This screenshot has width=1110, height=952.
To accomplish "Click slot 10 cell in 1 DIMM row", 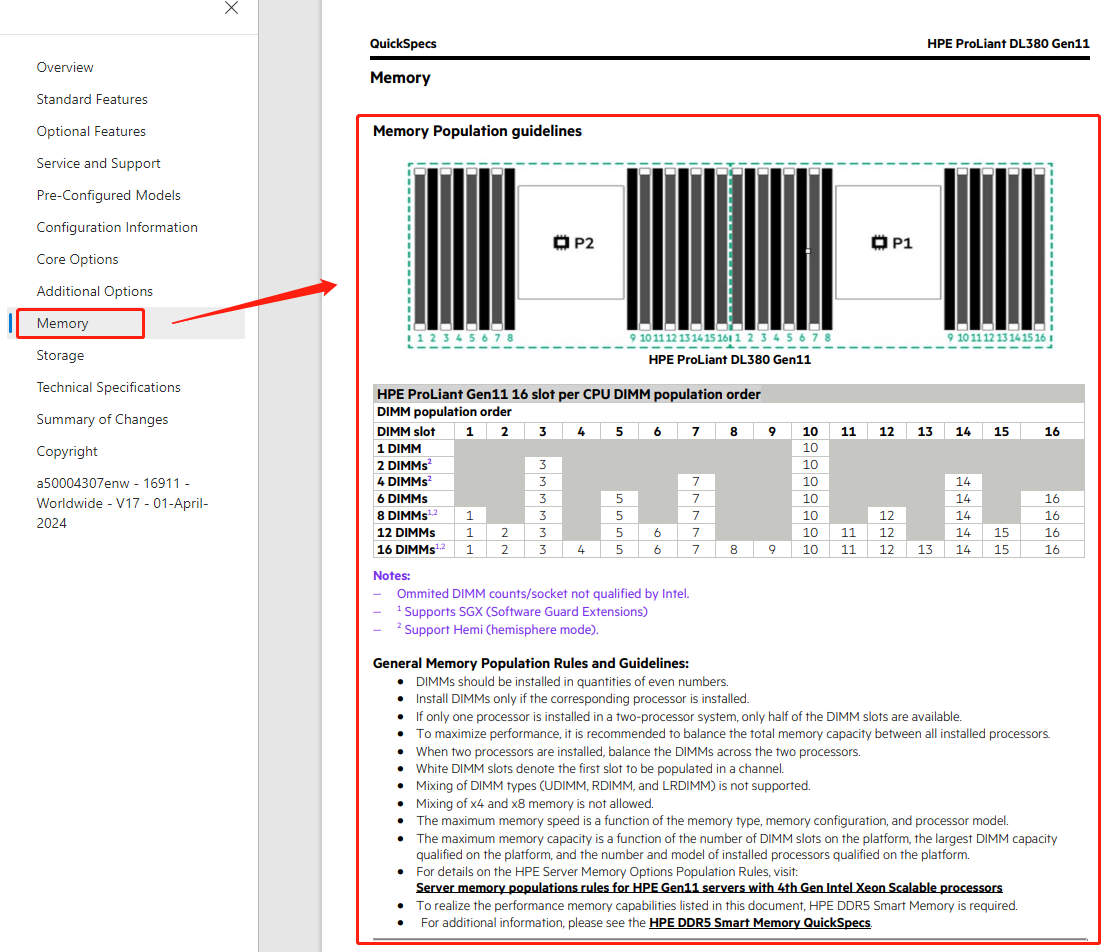I will (x=810, y=448).
